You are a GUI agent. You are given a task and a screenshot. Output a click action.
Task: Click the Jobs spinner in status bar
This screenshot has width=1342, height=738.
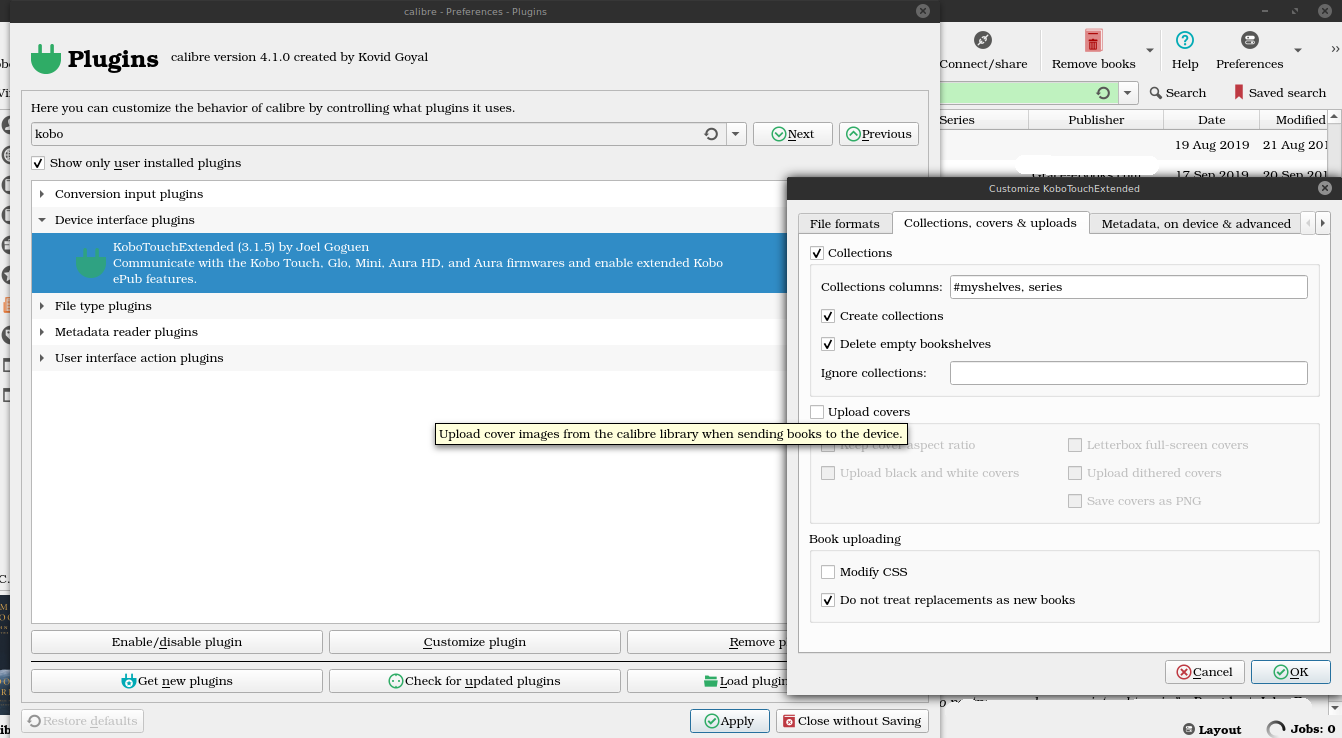click(1275, 729)
